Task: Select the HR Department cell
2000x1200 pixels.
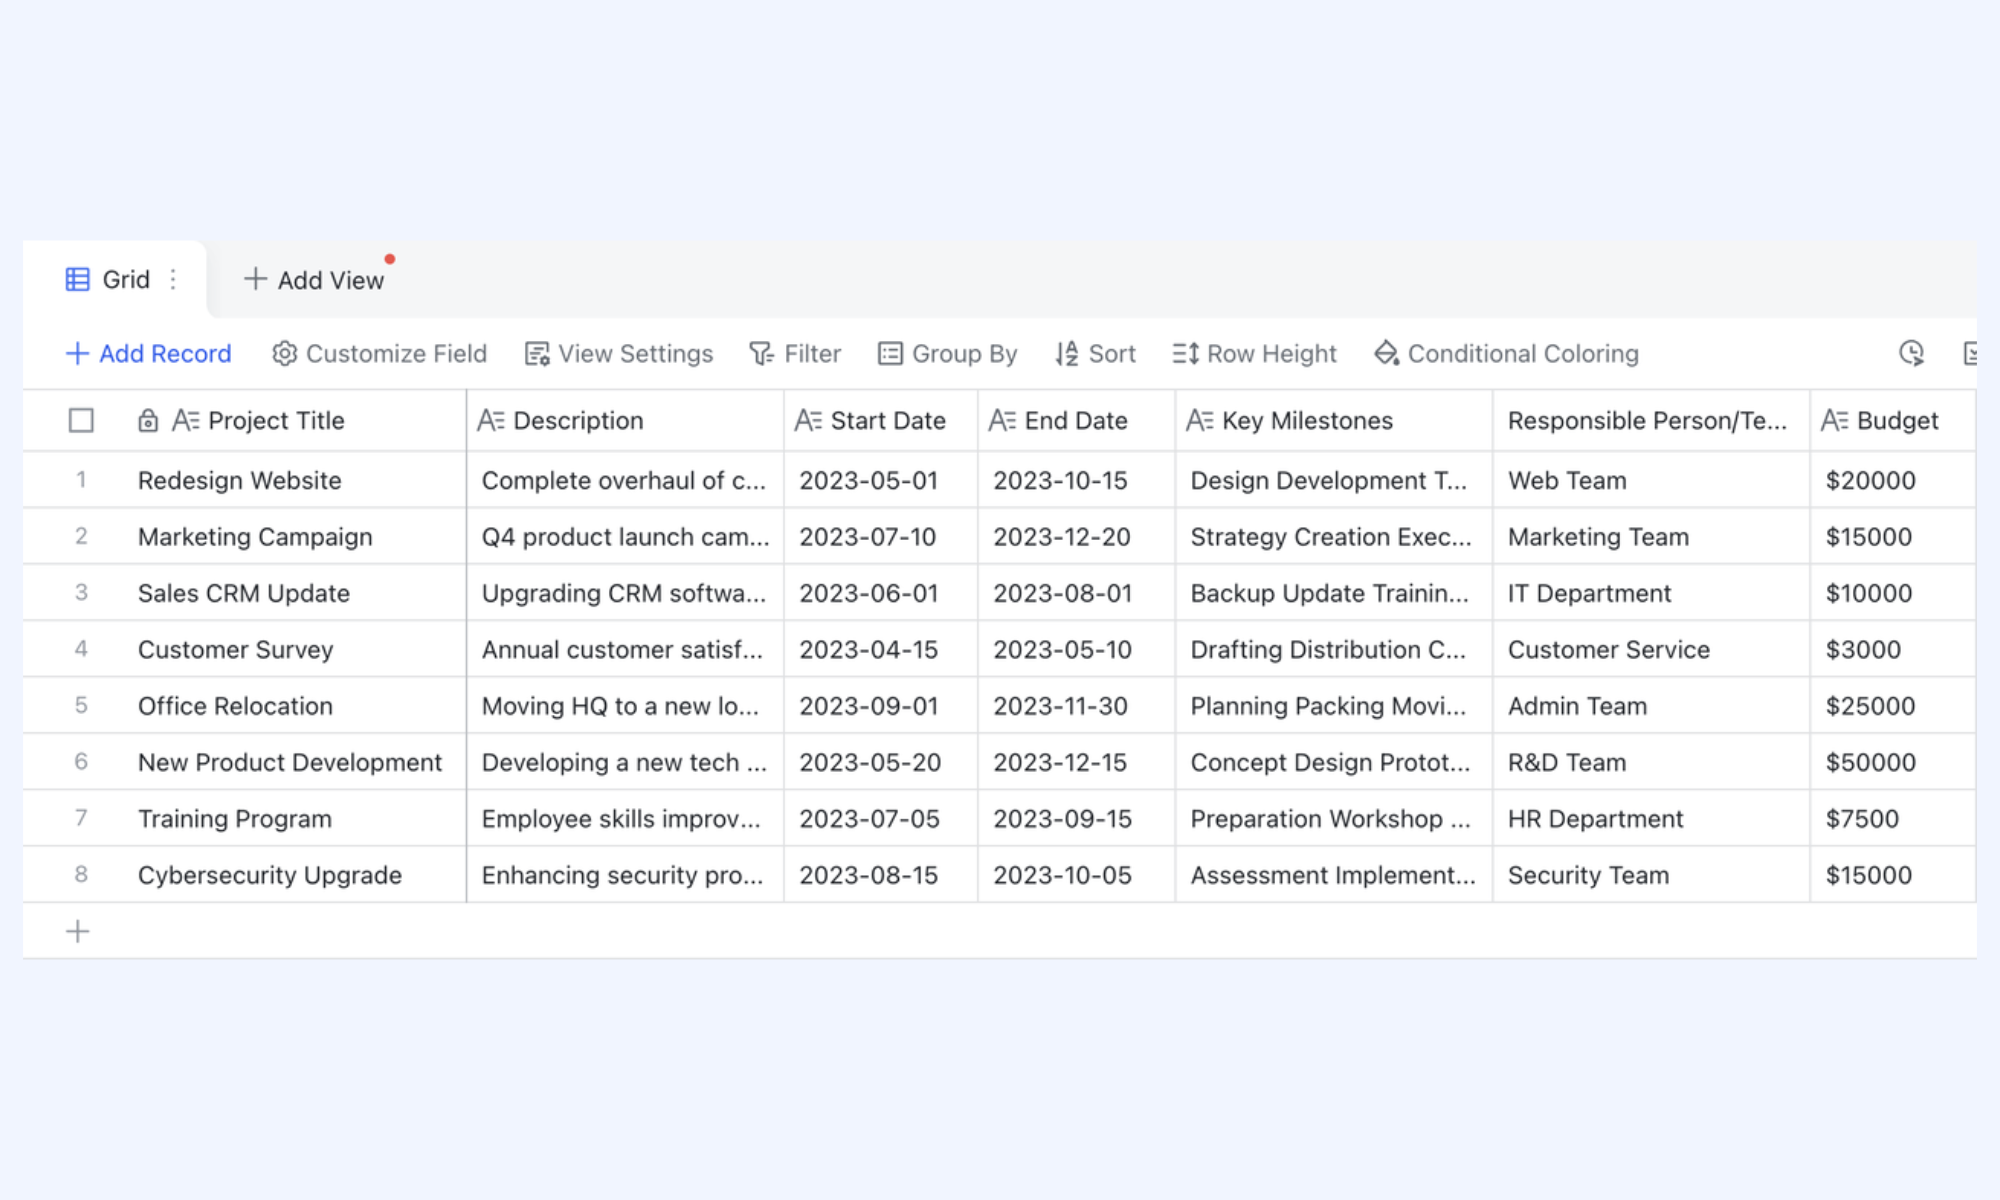Action: 1651,819
